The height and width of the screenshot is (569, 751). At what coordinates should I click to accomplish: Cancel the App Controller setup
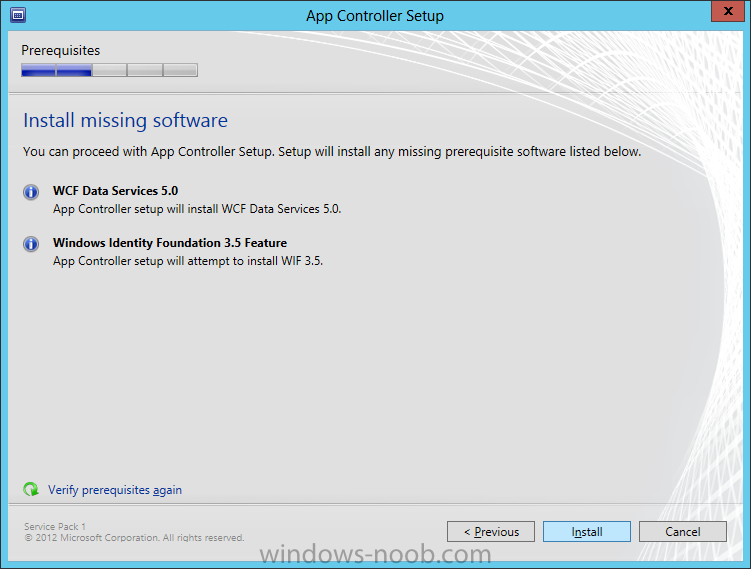tap(683, 532)
